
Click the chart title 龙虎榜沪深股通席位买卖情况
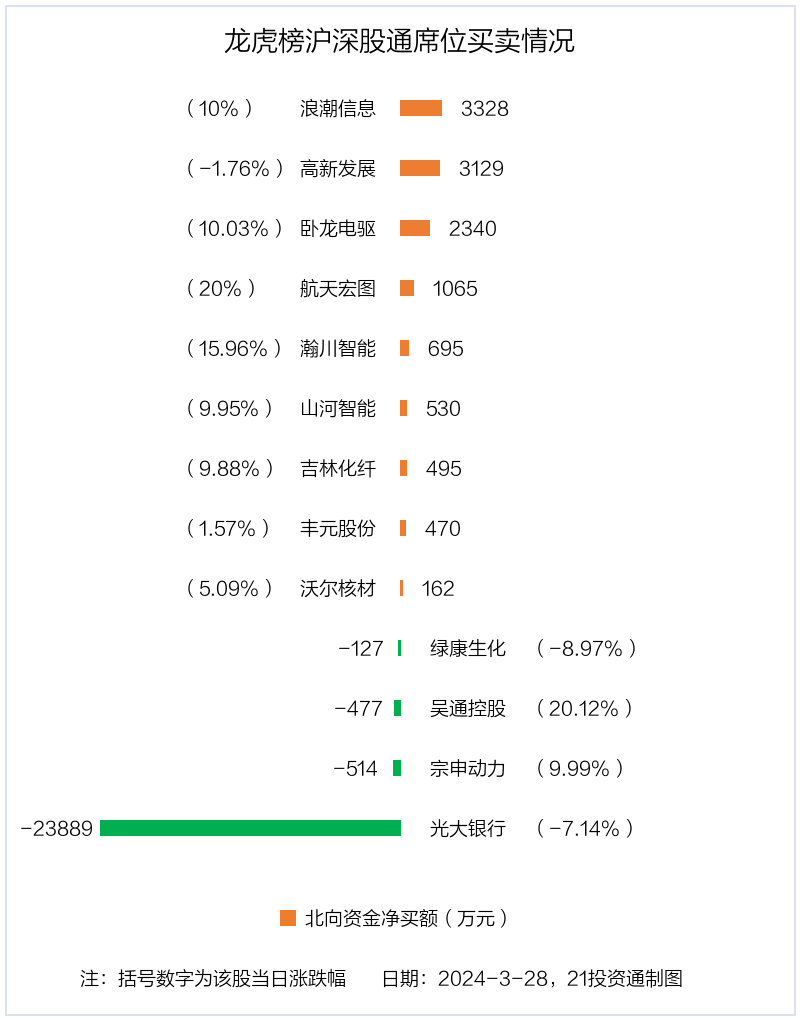tap(399, 41)
